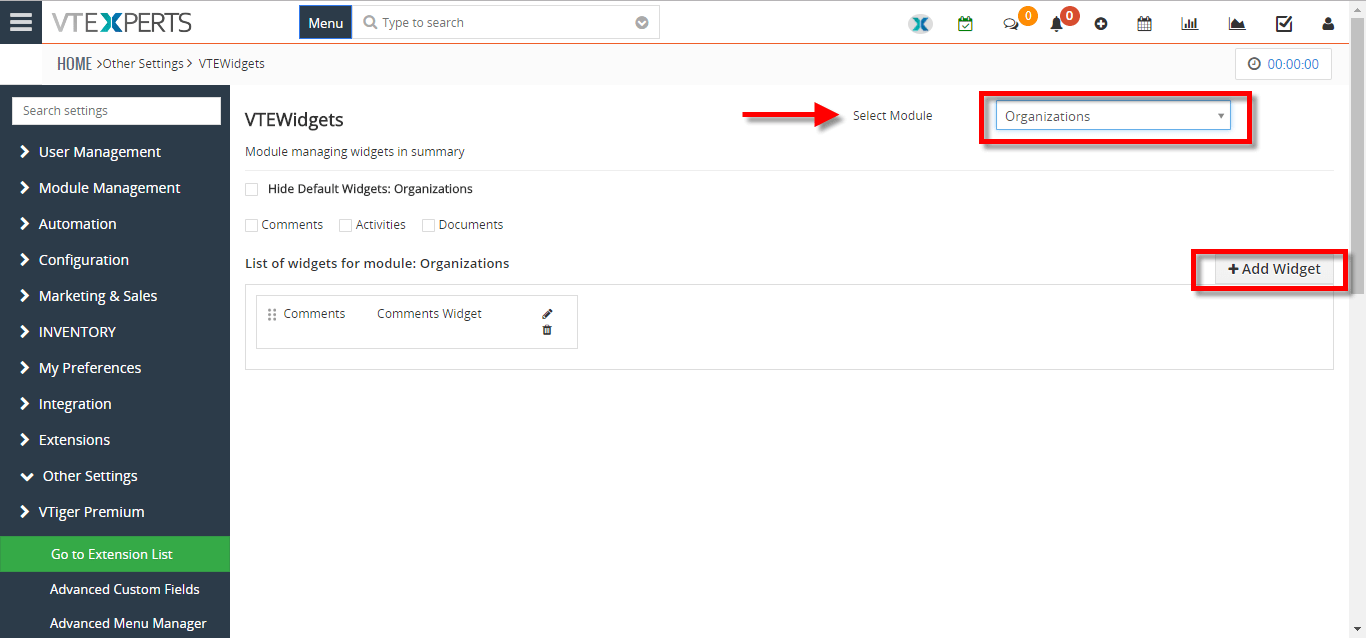Open the notifications bell
The height and width of the screenshot is (638, 1366).
(x=1056, y=23)
